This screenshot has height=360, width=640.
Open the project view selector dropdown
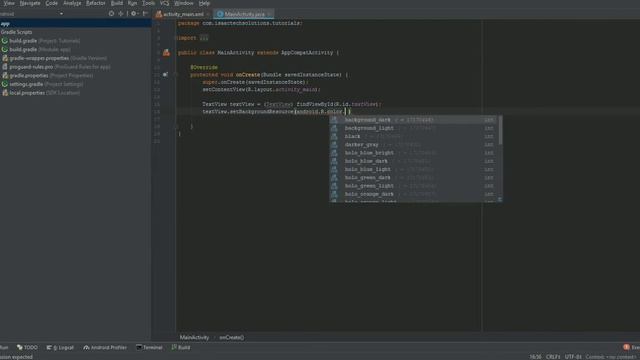[61, 14]
